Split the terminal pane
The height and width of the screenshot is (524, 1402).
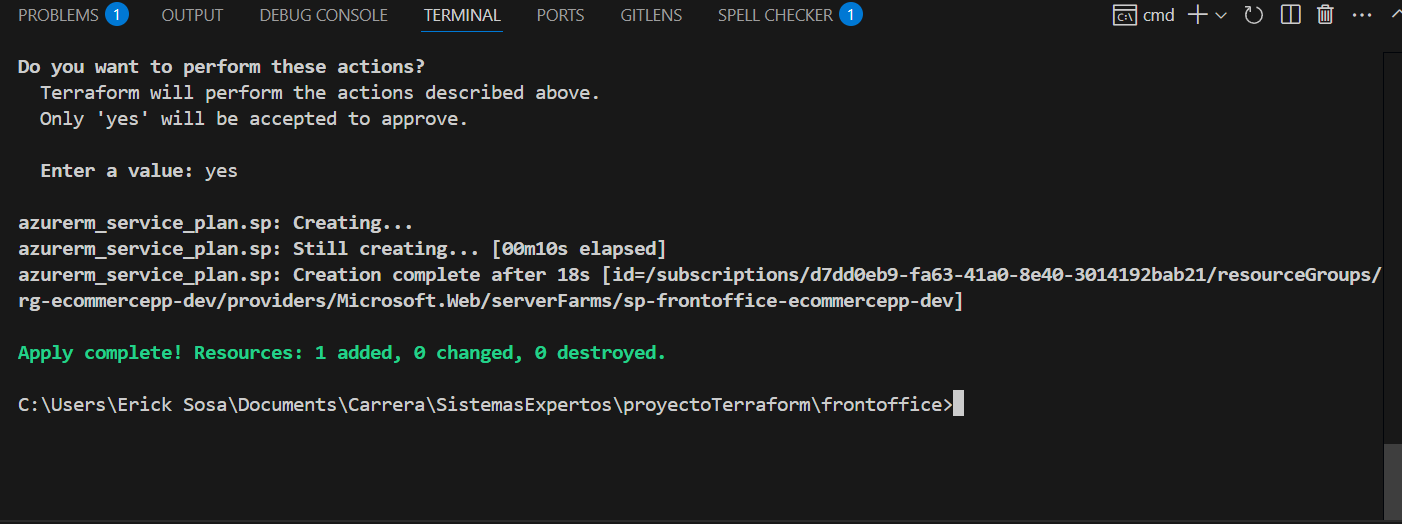point(1291,15)
